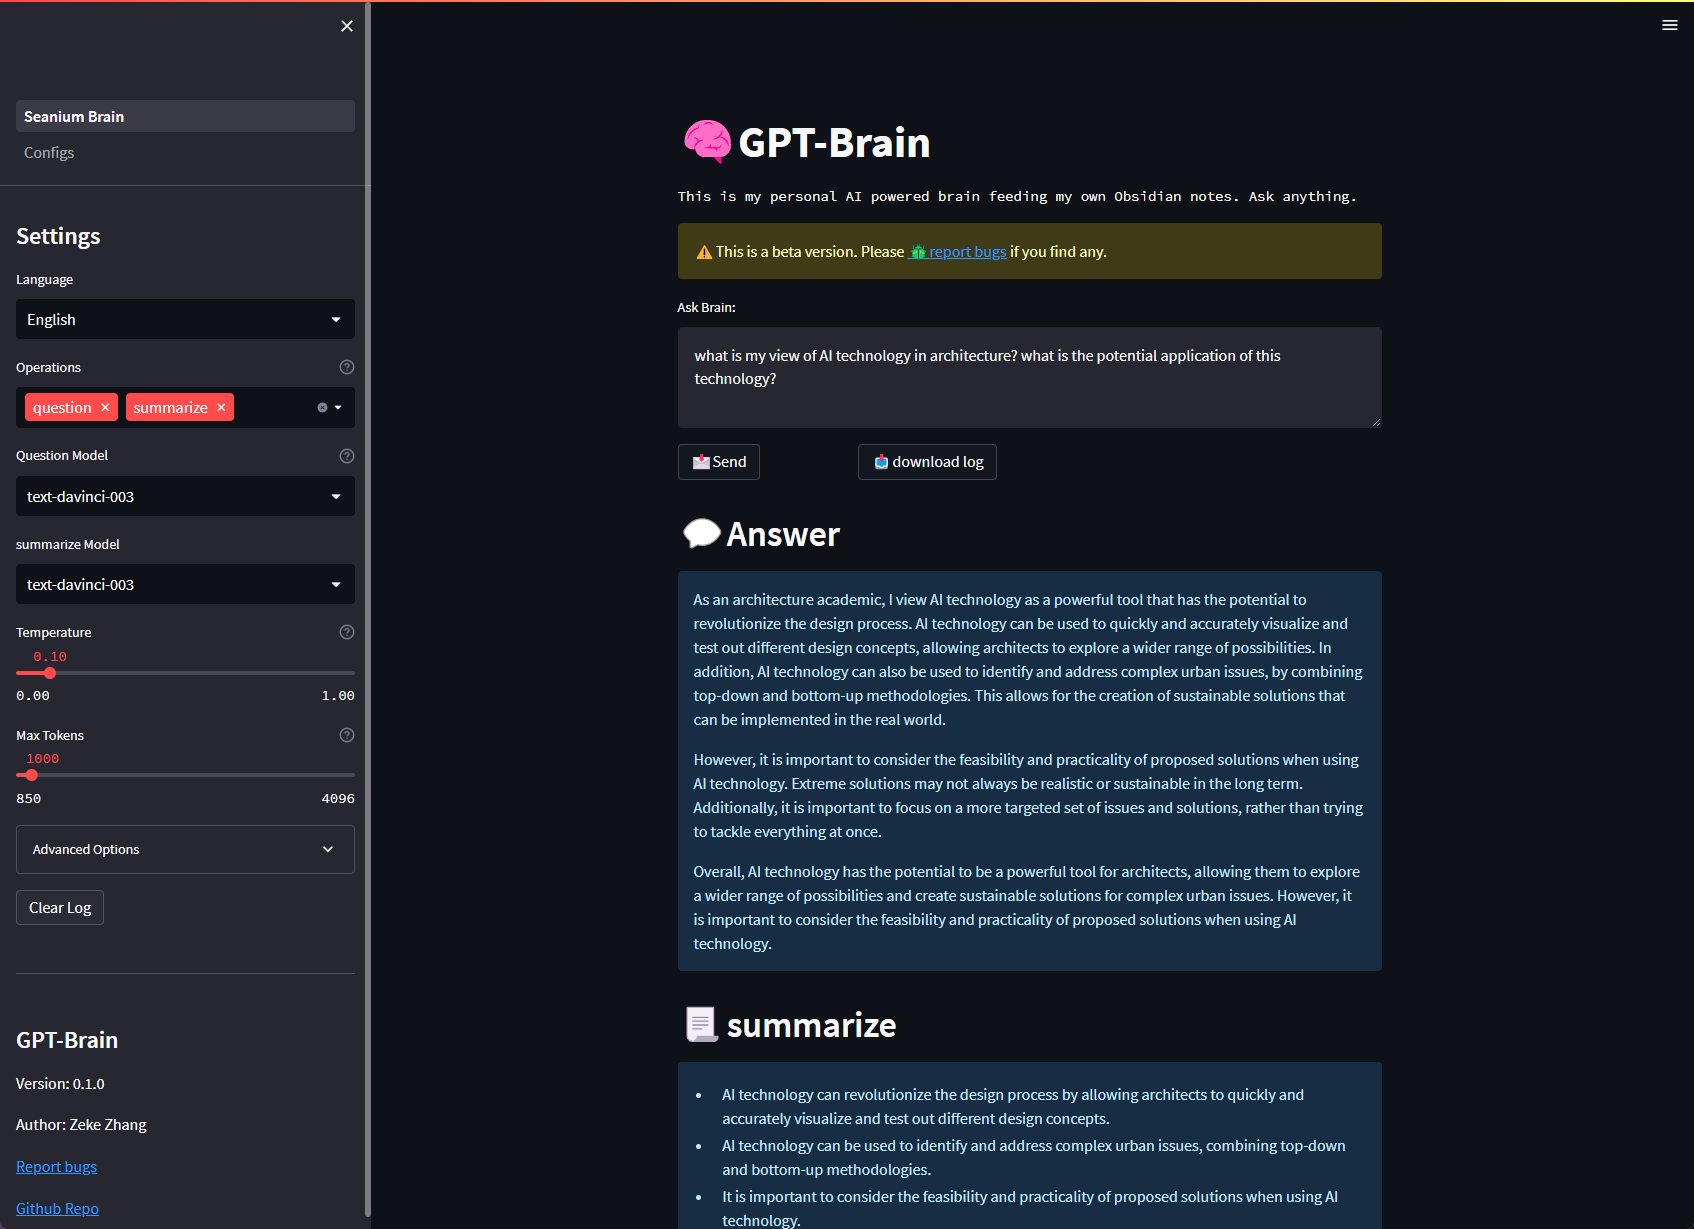Click the Max Tokens help icon
Viewport: 1694px width, 1229px height.
point(347,735)
